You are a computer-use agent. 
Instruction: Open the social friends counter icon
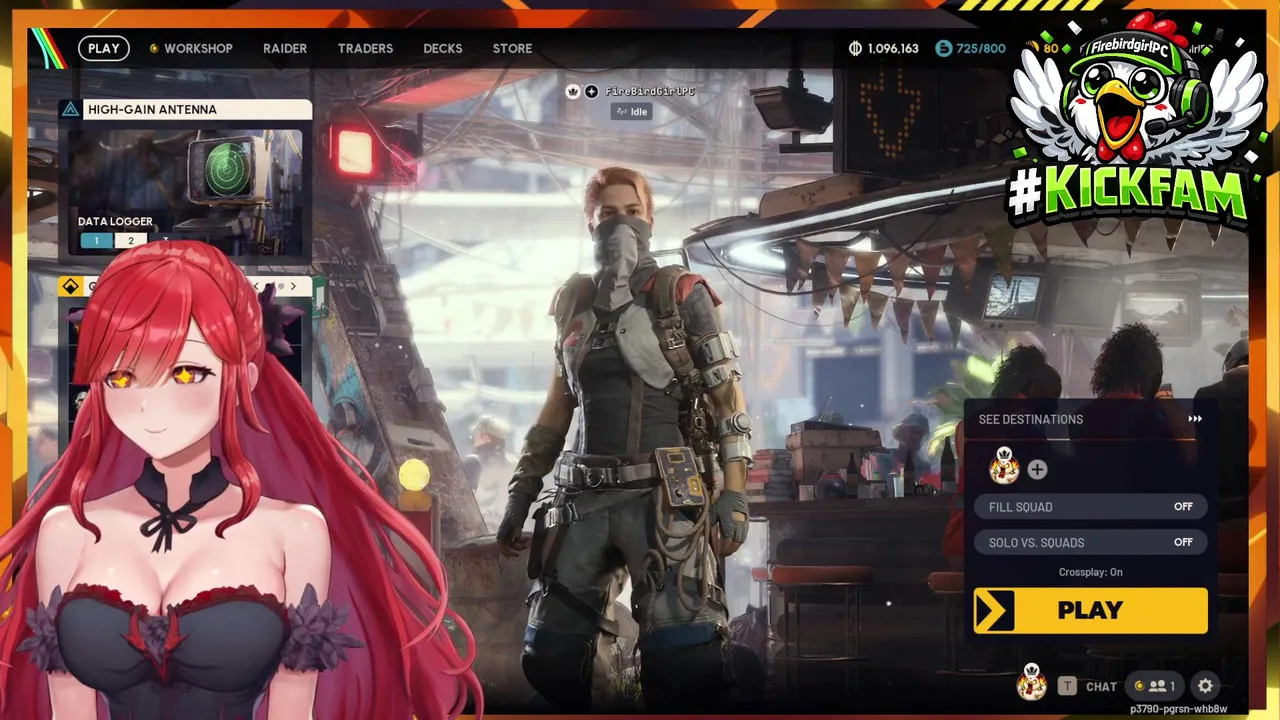tap(1154, 686)
